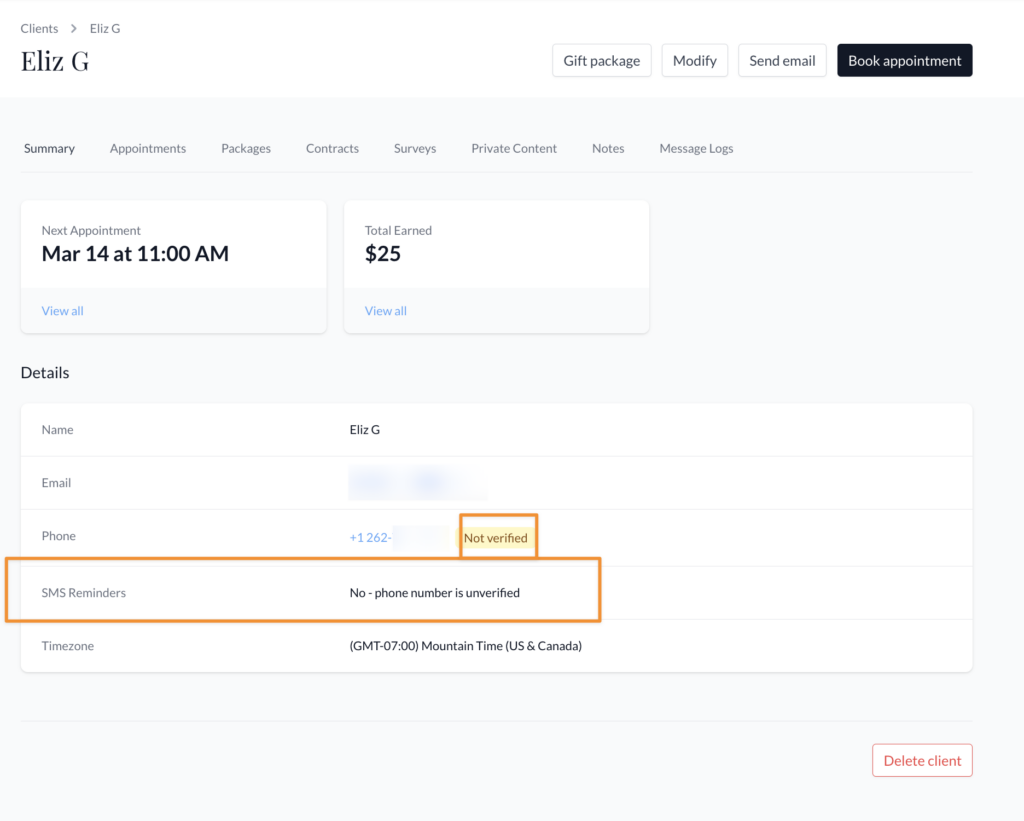Open the Notes tab
Viewport: 1024px width, 821px height.
tap(608, 149)
